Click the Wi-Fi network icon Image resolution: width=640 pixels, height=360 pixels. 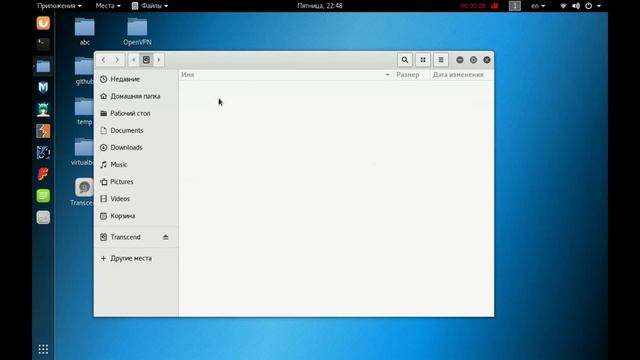click(x=563, y=6)
